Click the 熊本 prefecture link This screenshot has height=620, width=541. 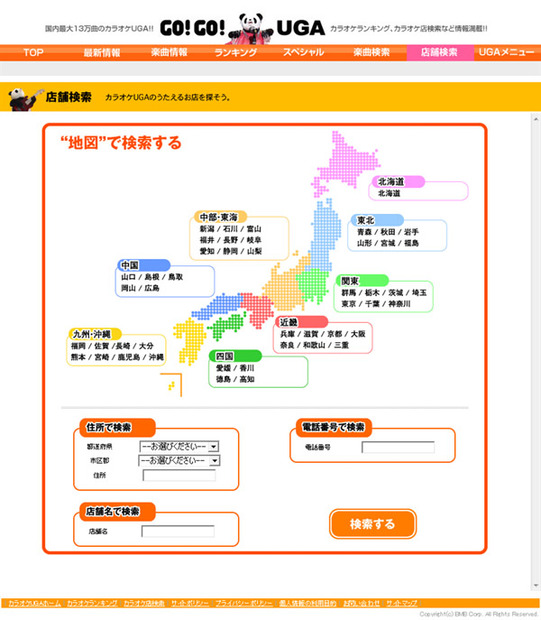coord(78,357)
